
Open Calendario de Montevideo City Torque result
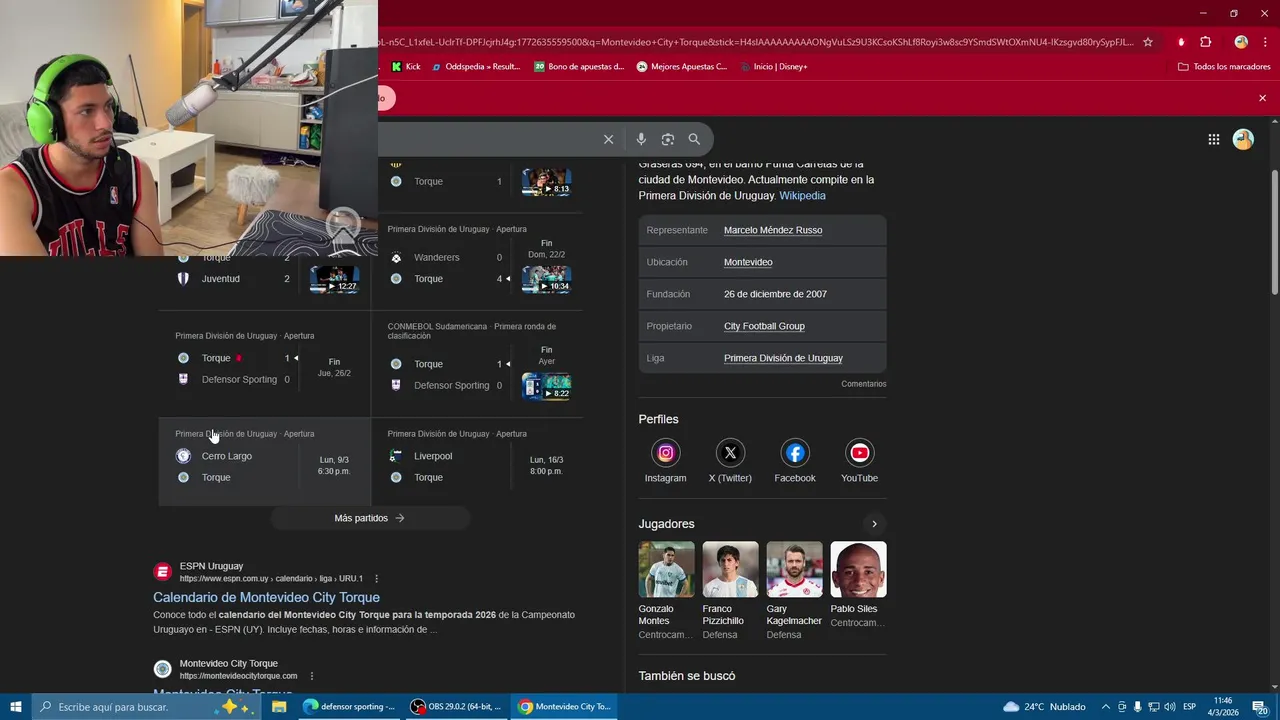pos(266,597)
